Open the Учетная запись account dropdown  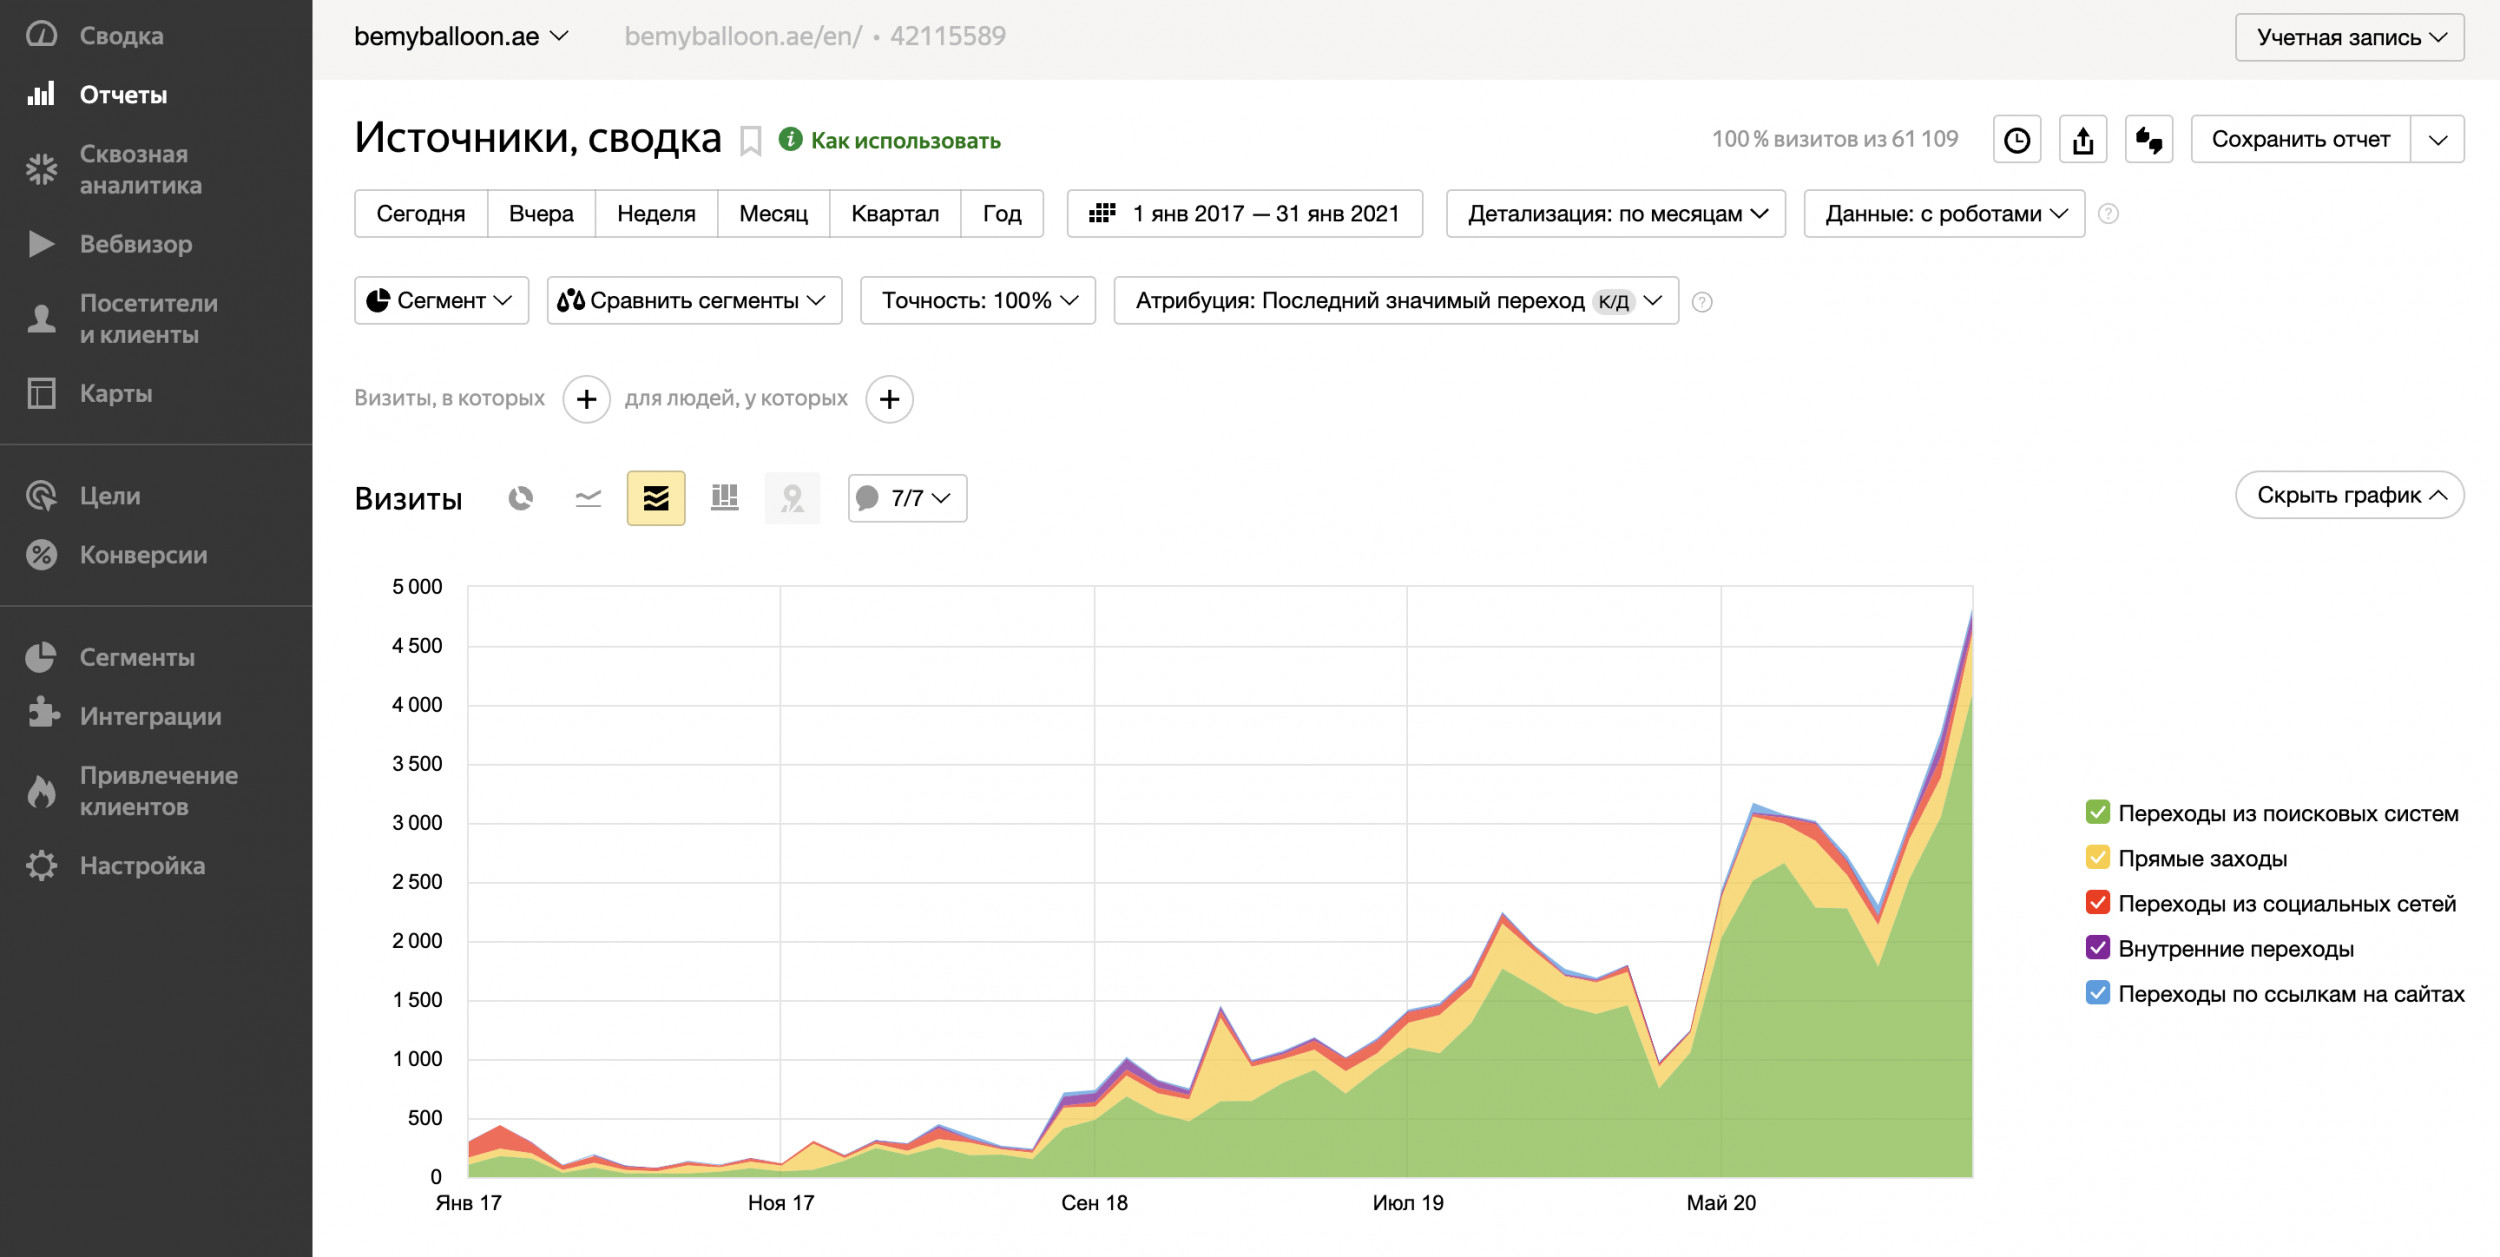tap(2349, 38)
